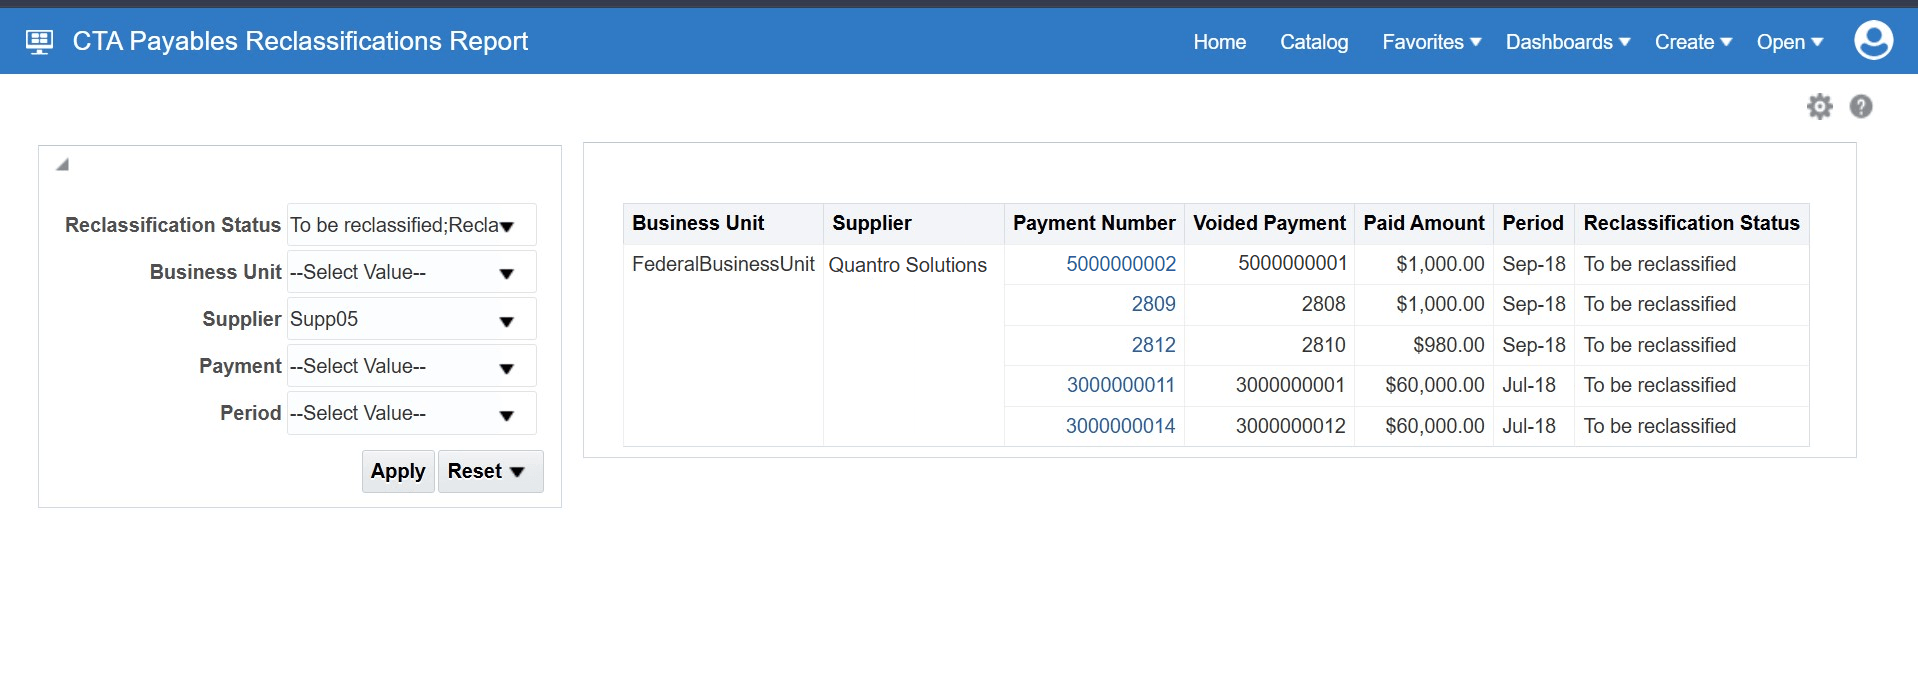Collapse the prompts panel triangle
The image size is (1918, 693).
point(62,165)
